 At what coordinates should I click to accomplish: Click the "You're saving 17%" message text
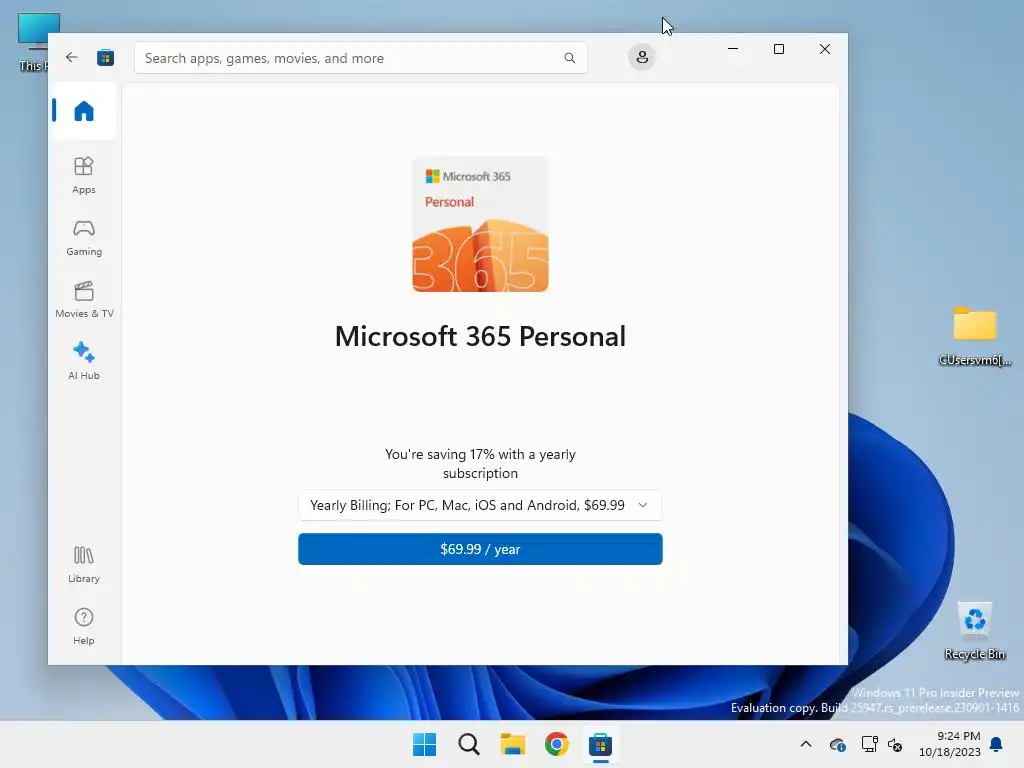[x=480, y=464]
